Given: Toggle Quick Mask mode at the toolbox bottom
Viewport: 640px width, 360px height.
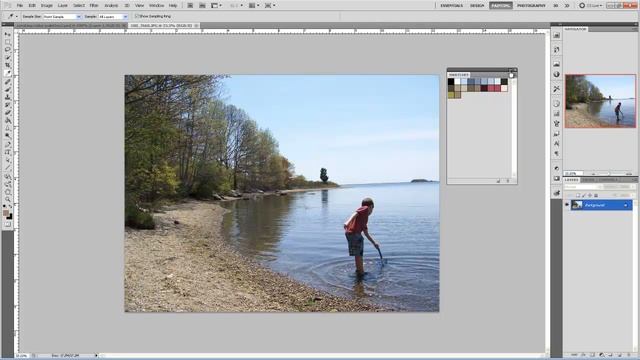Looking at the screenshot, I should (8, 224).
